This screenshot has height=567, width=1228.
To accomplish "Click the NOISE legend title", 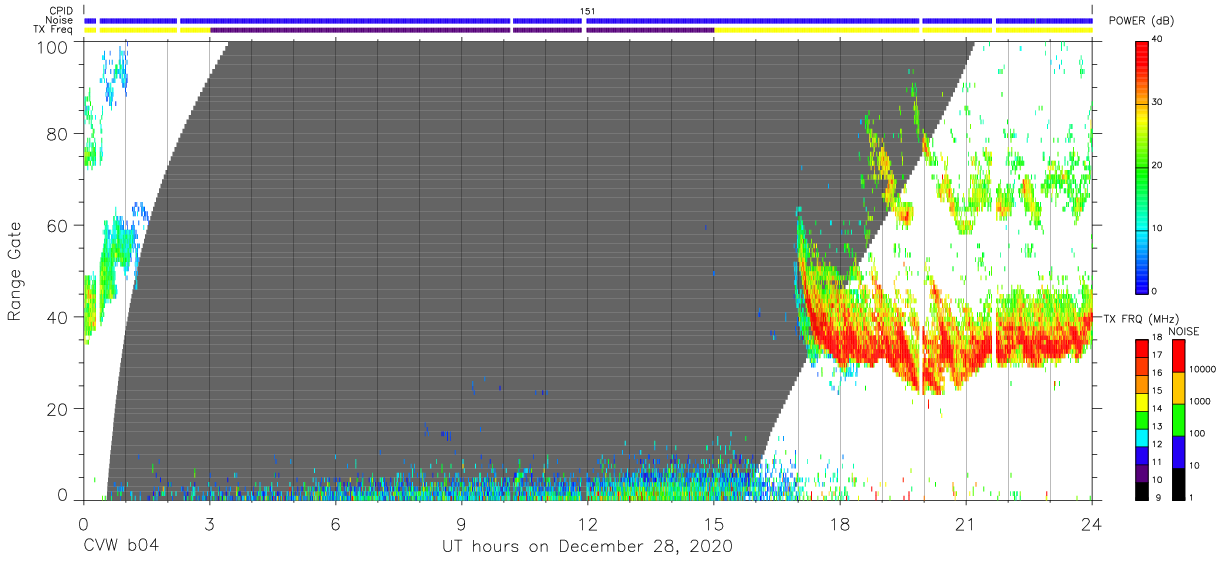I will click(x=1183, y=331).
